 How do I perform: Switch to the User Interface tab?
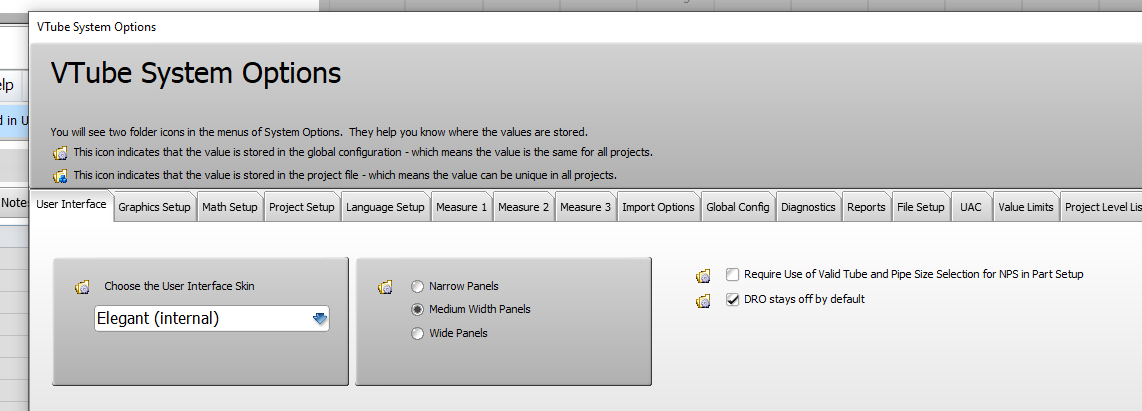[x=71, y=205]
